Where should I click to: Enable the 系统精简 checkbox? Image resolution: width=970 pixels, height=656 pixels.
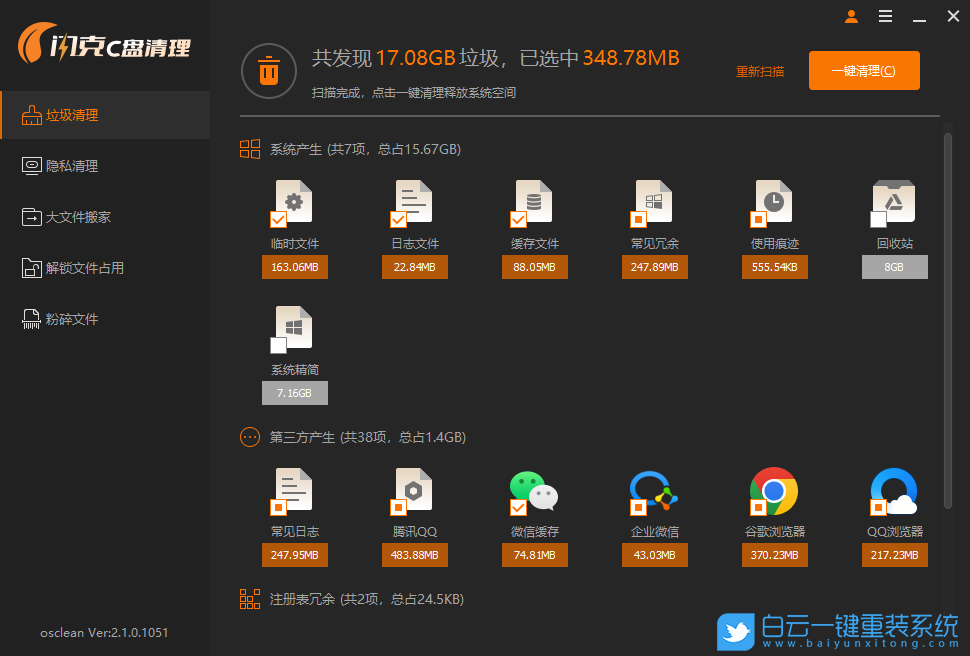277,347
